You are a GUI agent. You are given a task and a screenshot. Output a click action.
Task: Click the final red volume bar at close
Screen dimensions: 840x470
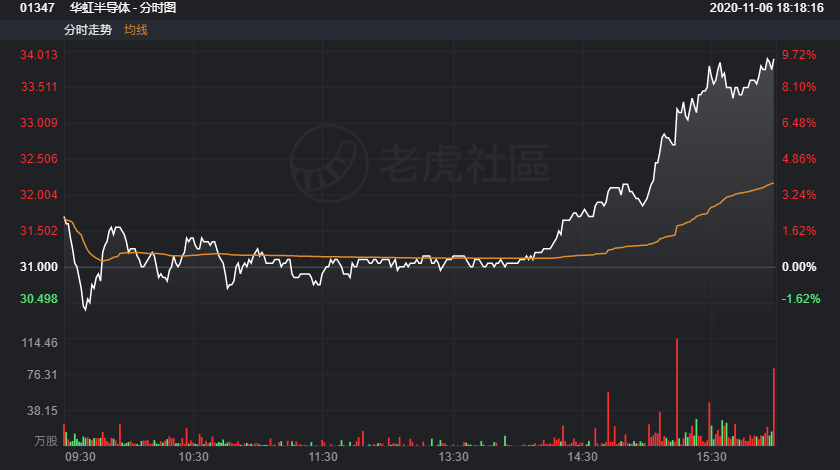[x=774, y=407]
